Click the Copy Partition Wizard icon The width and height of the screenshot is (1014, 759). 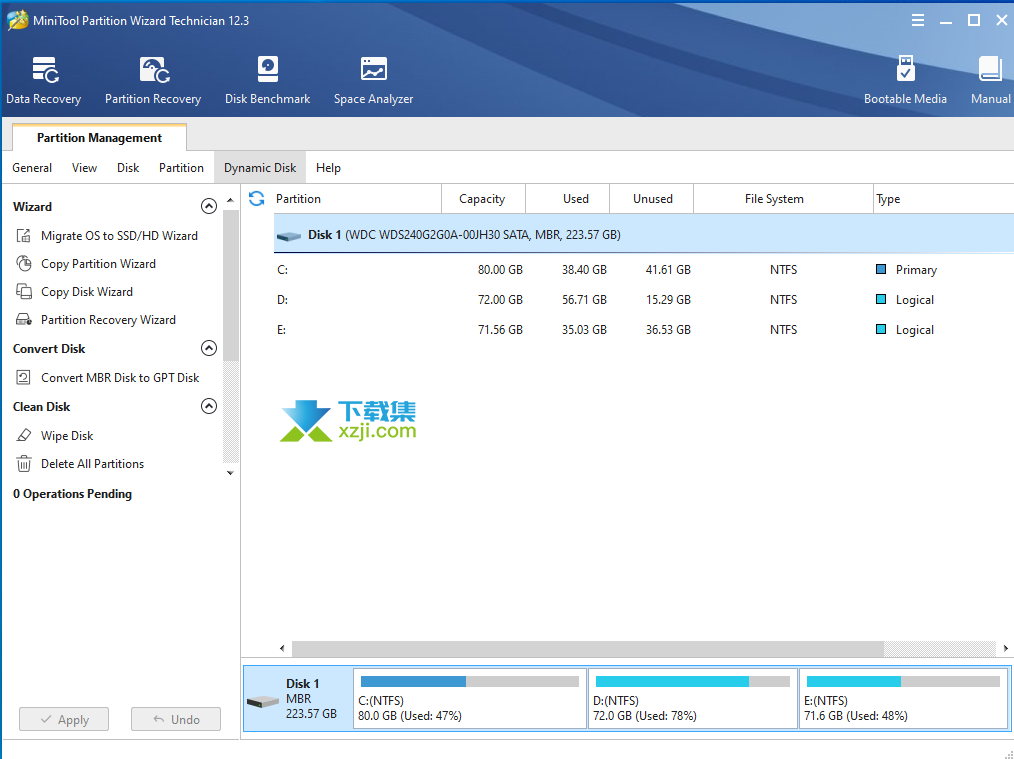tap(24, 264)
